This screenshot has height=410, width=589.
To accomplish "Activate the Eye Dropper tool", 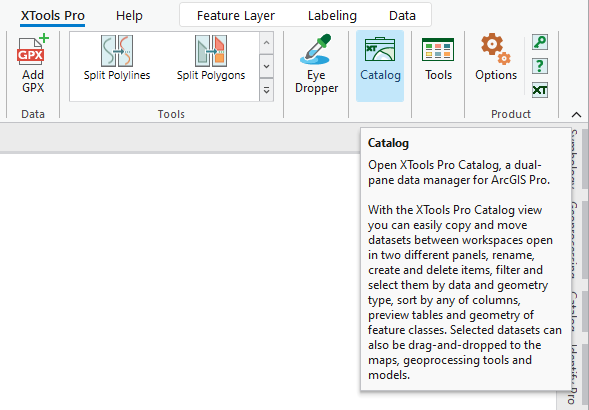I will (316, 64).
